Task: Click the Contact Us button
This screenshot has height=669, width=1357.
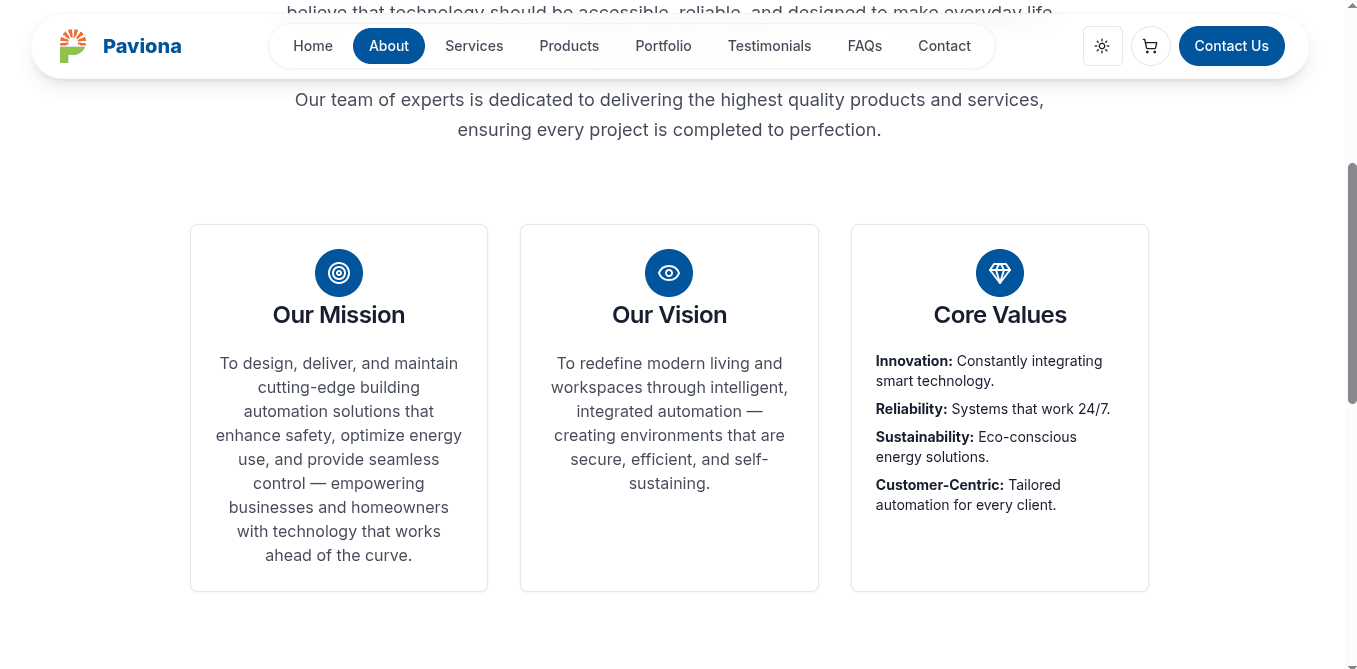Action: click(1231, 46)
